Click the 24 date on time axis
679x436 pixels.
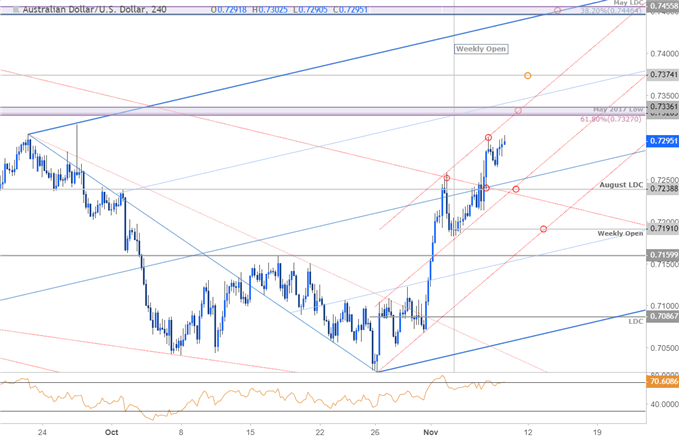pos(42,432)
